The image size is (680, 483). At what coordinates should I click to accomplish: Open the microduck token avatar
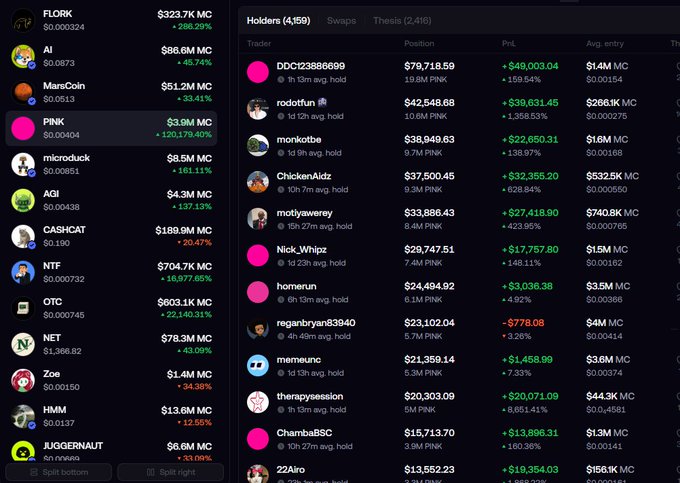pos(23,164)
